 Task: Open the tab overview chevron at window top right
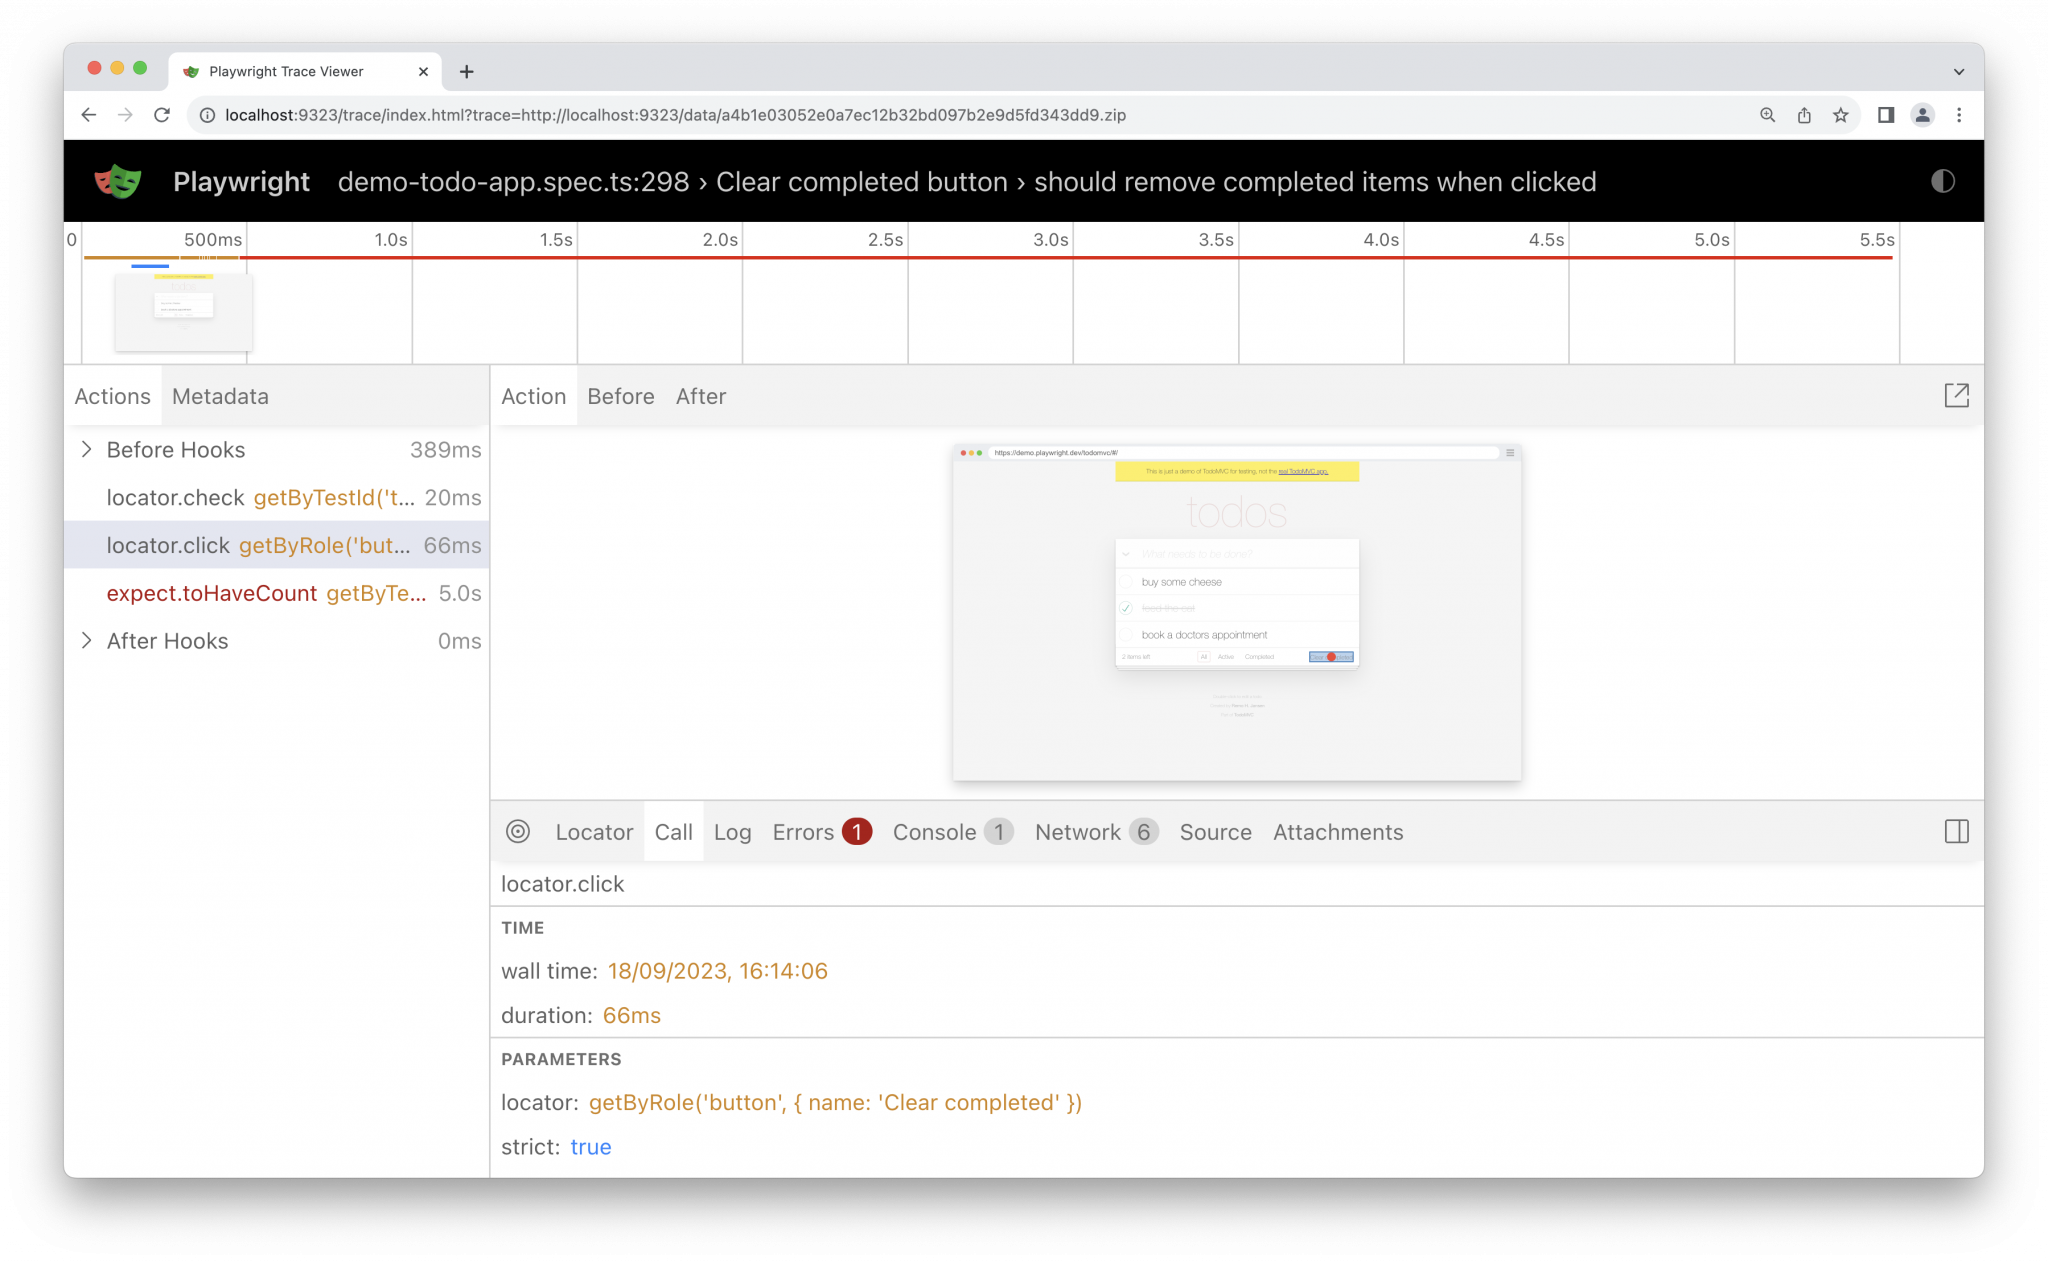pyautogui.click(x=1957, y=70)
